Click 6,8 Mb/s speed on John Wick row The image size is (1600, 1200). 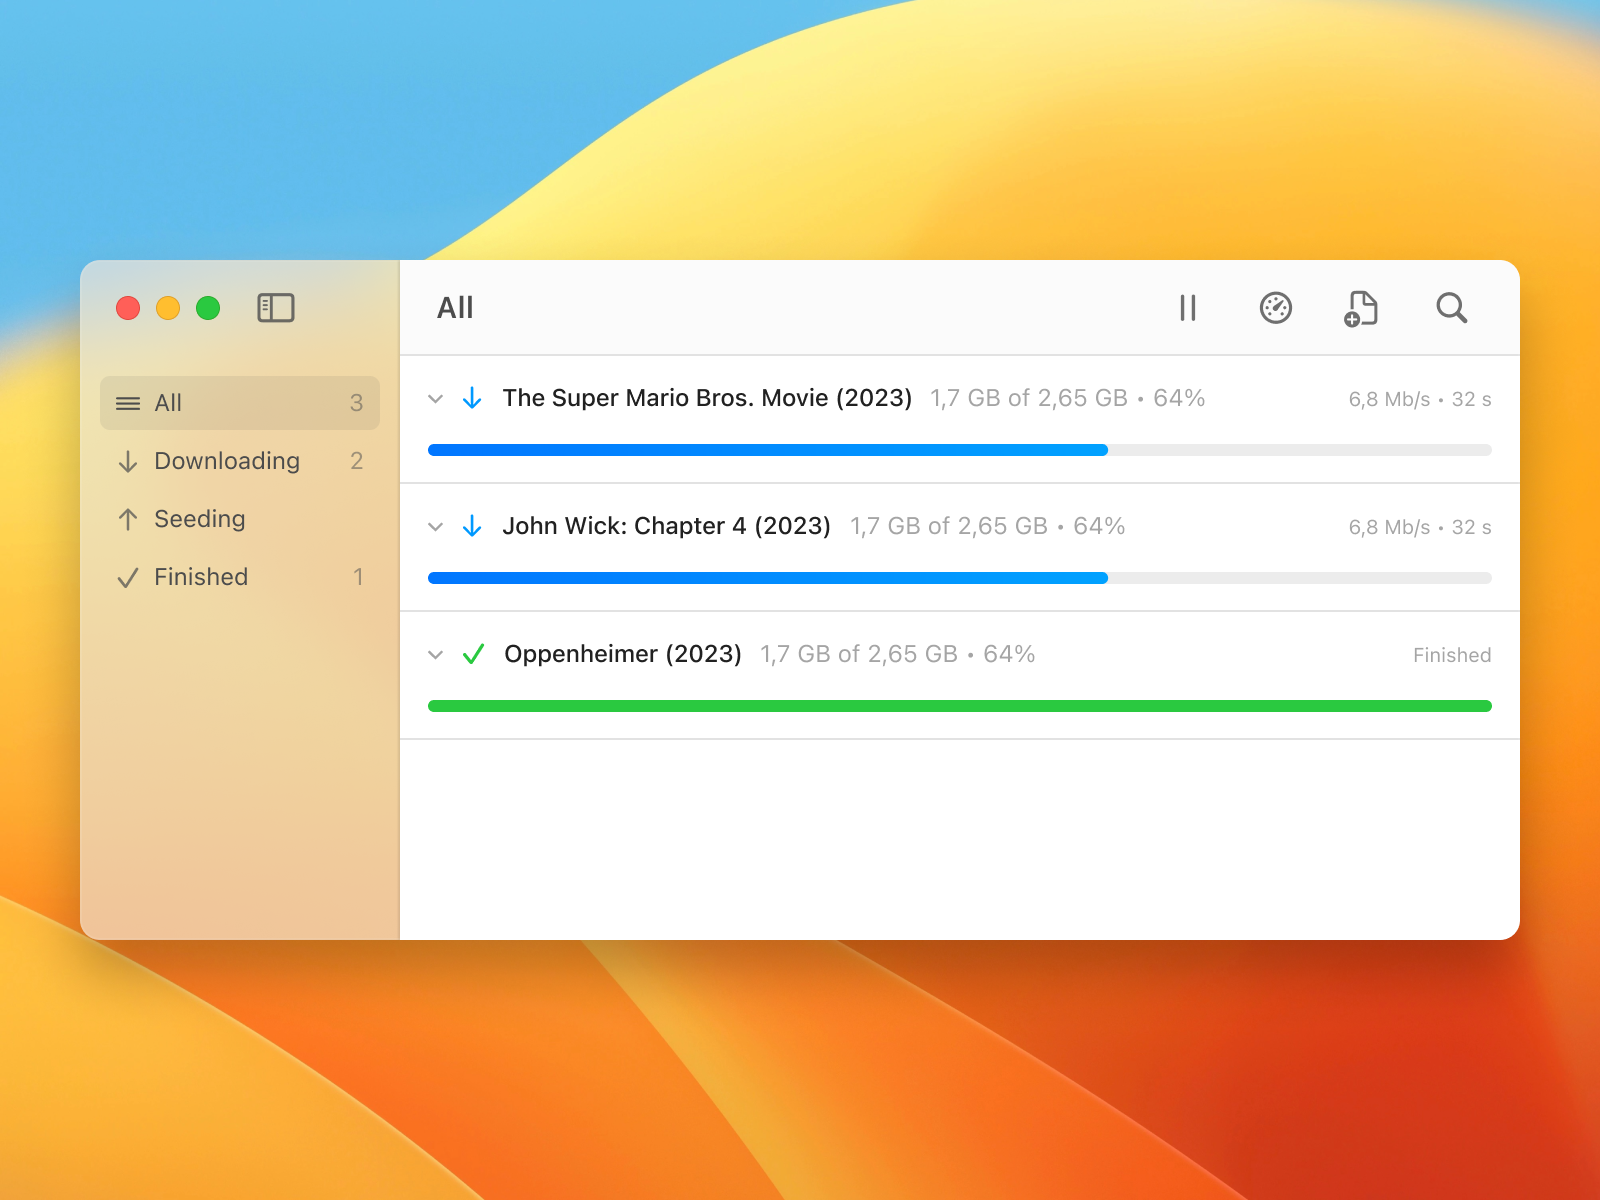tap(1389, 527)
